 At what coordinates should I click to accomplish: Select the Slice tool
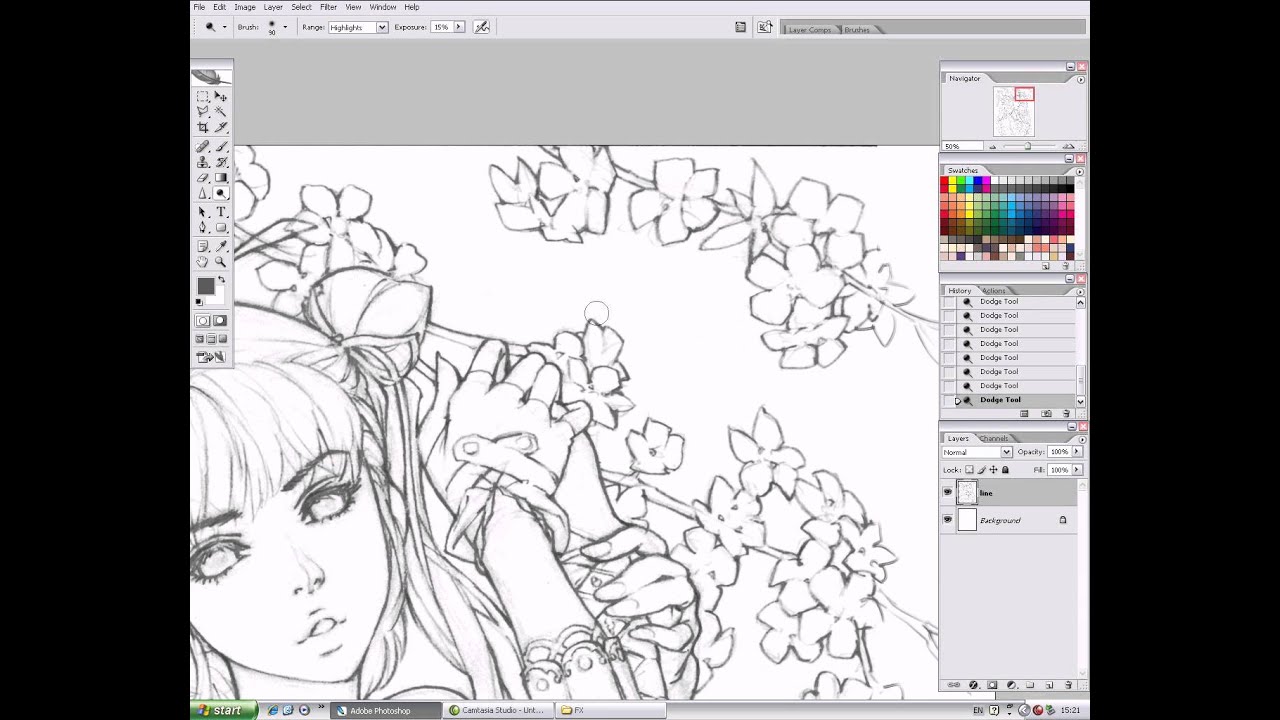tap(221, 128)
